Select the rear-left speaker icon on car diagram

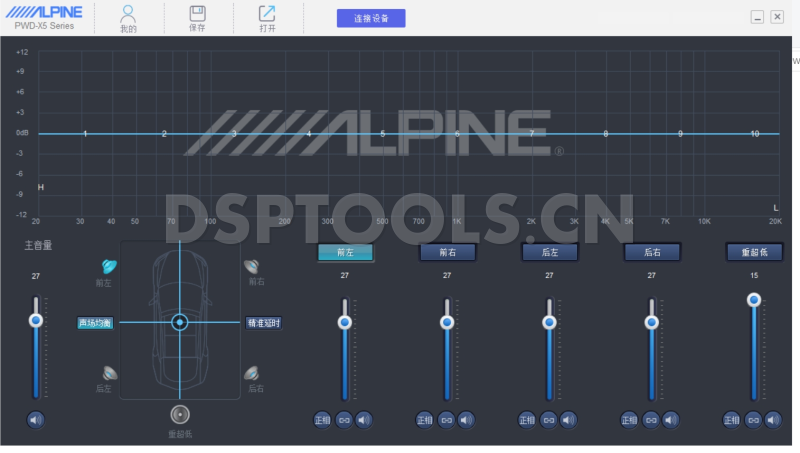point(109,373)
